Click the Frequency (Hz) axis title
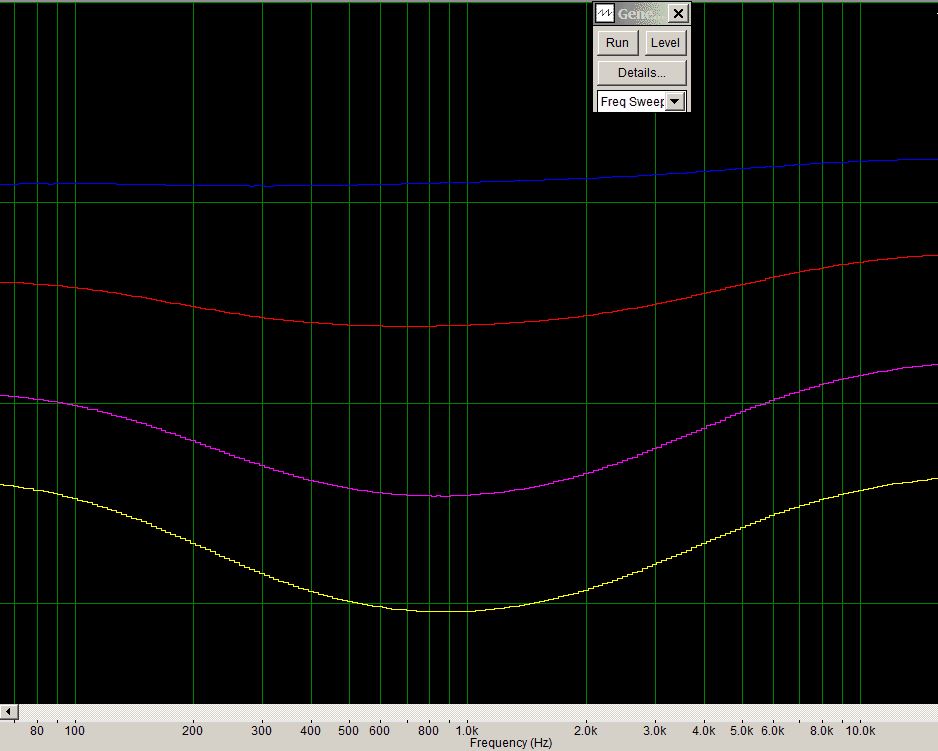This screenshot has width=938, height=751. click(510, 743)
